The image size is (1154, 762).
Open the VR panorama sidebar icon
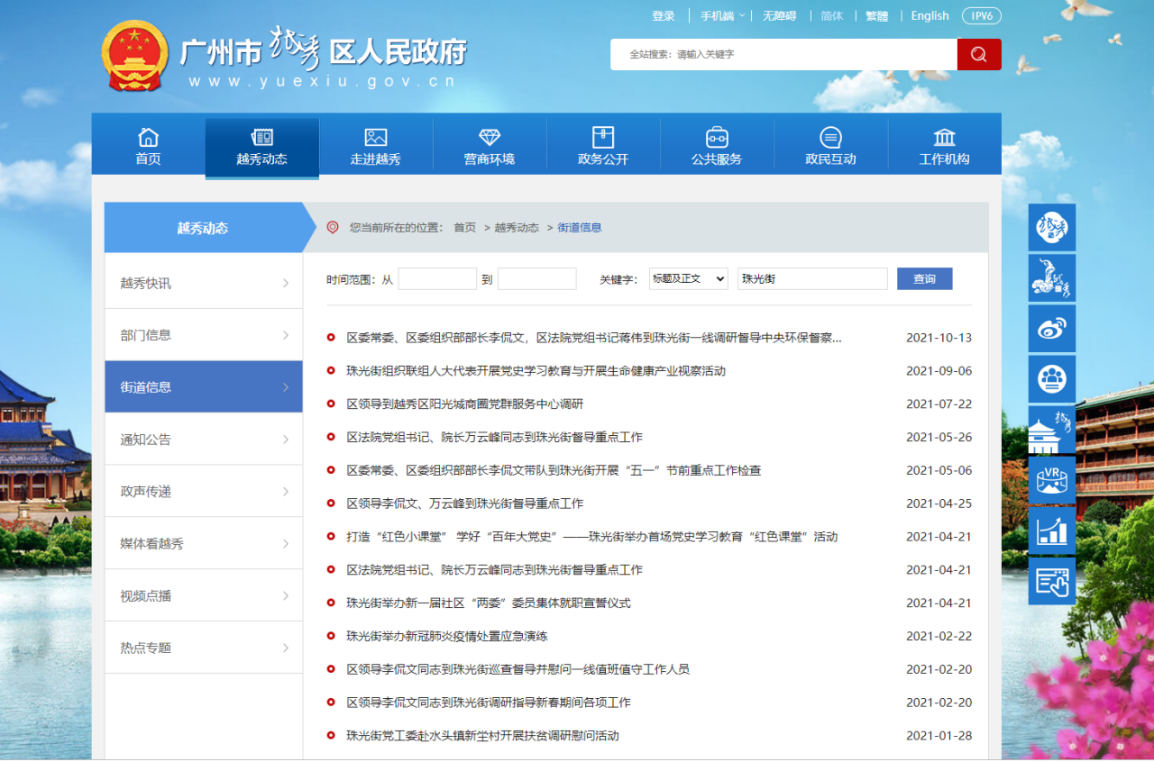[1051, 480]
